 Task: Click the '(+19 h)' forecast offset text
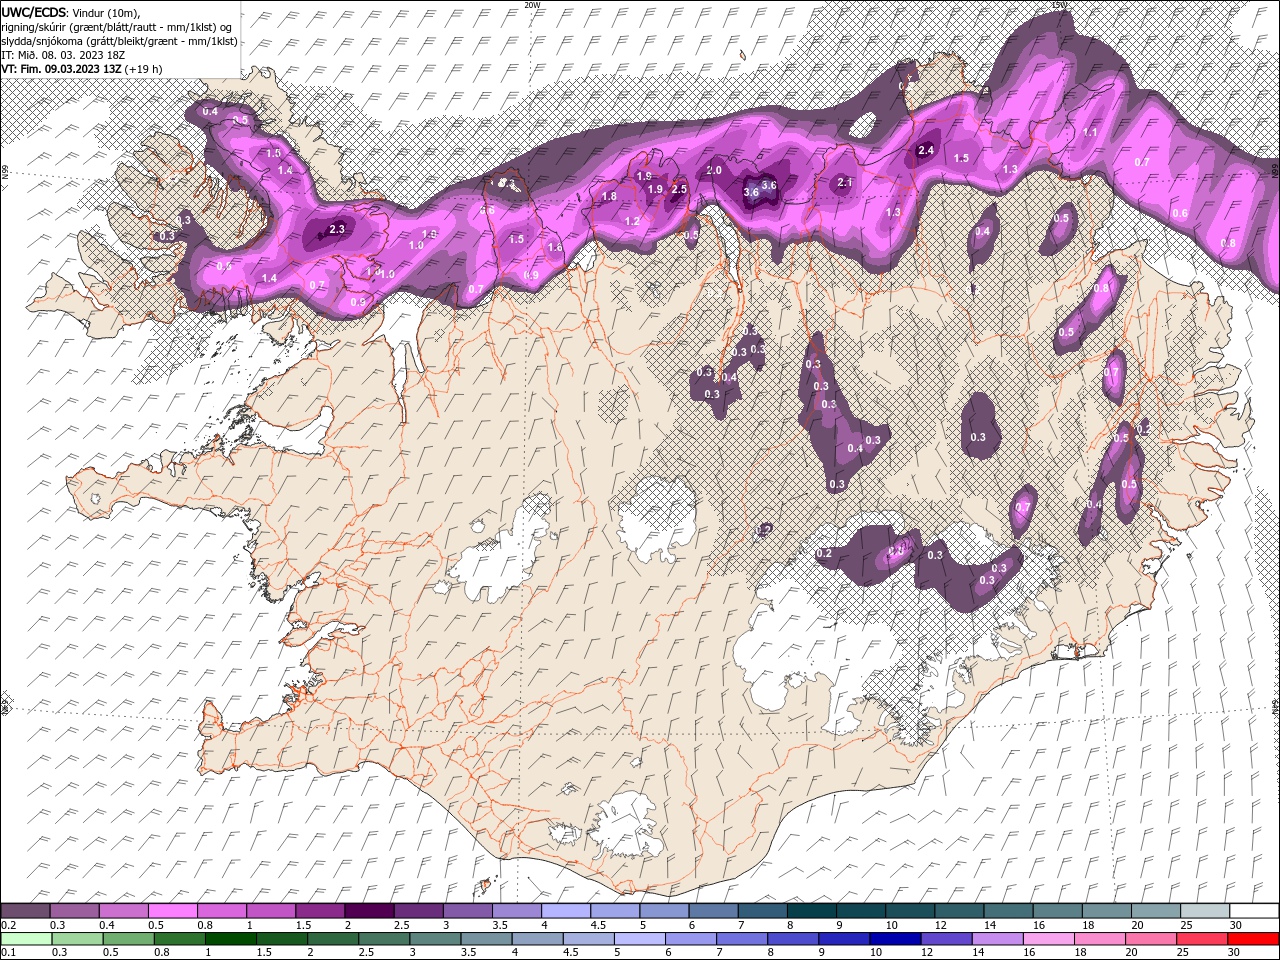pos(144,68)
